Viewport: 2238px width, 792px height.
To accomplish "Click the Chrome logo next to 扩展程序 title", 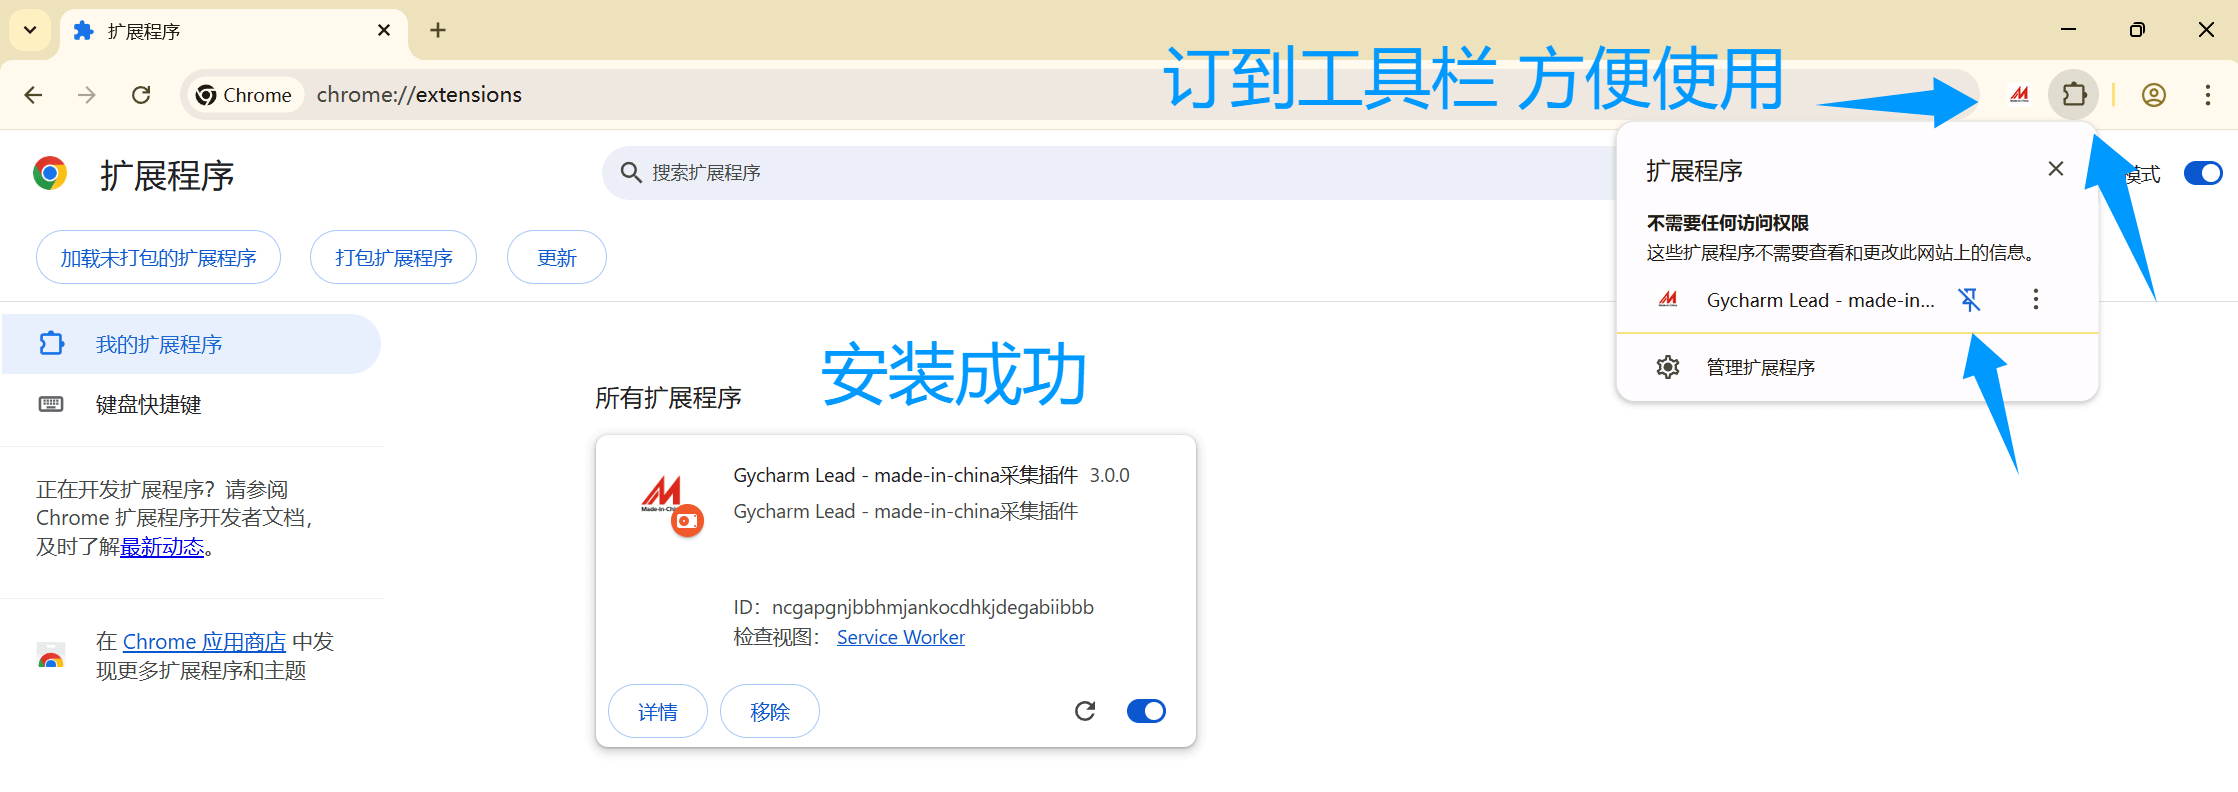I will click(x=50, y=173).
